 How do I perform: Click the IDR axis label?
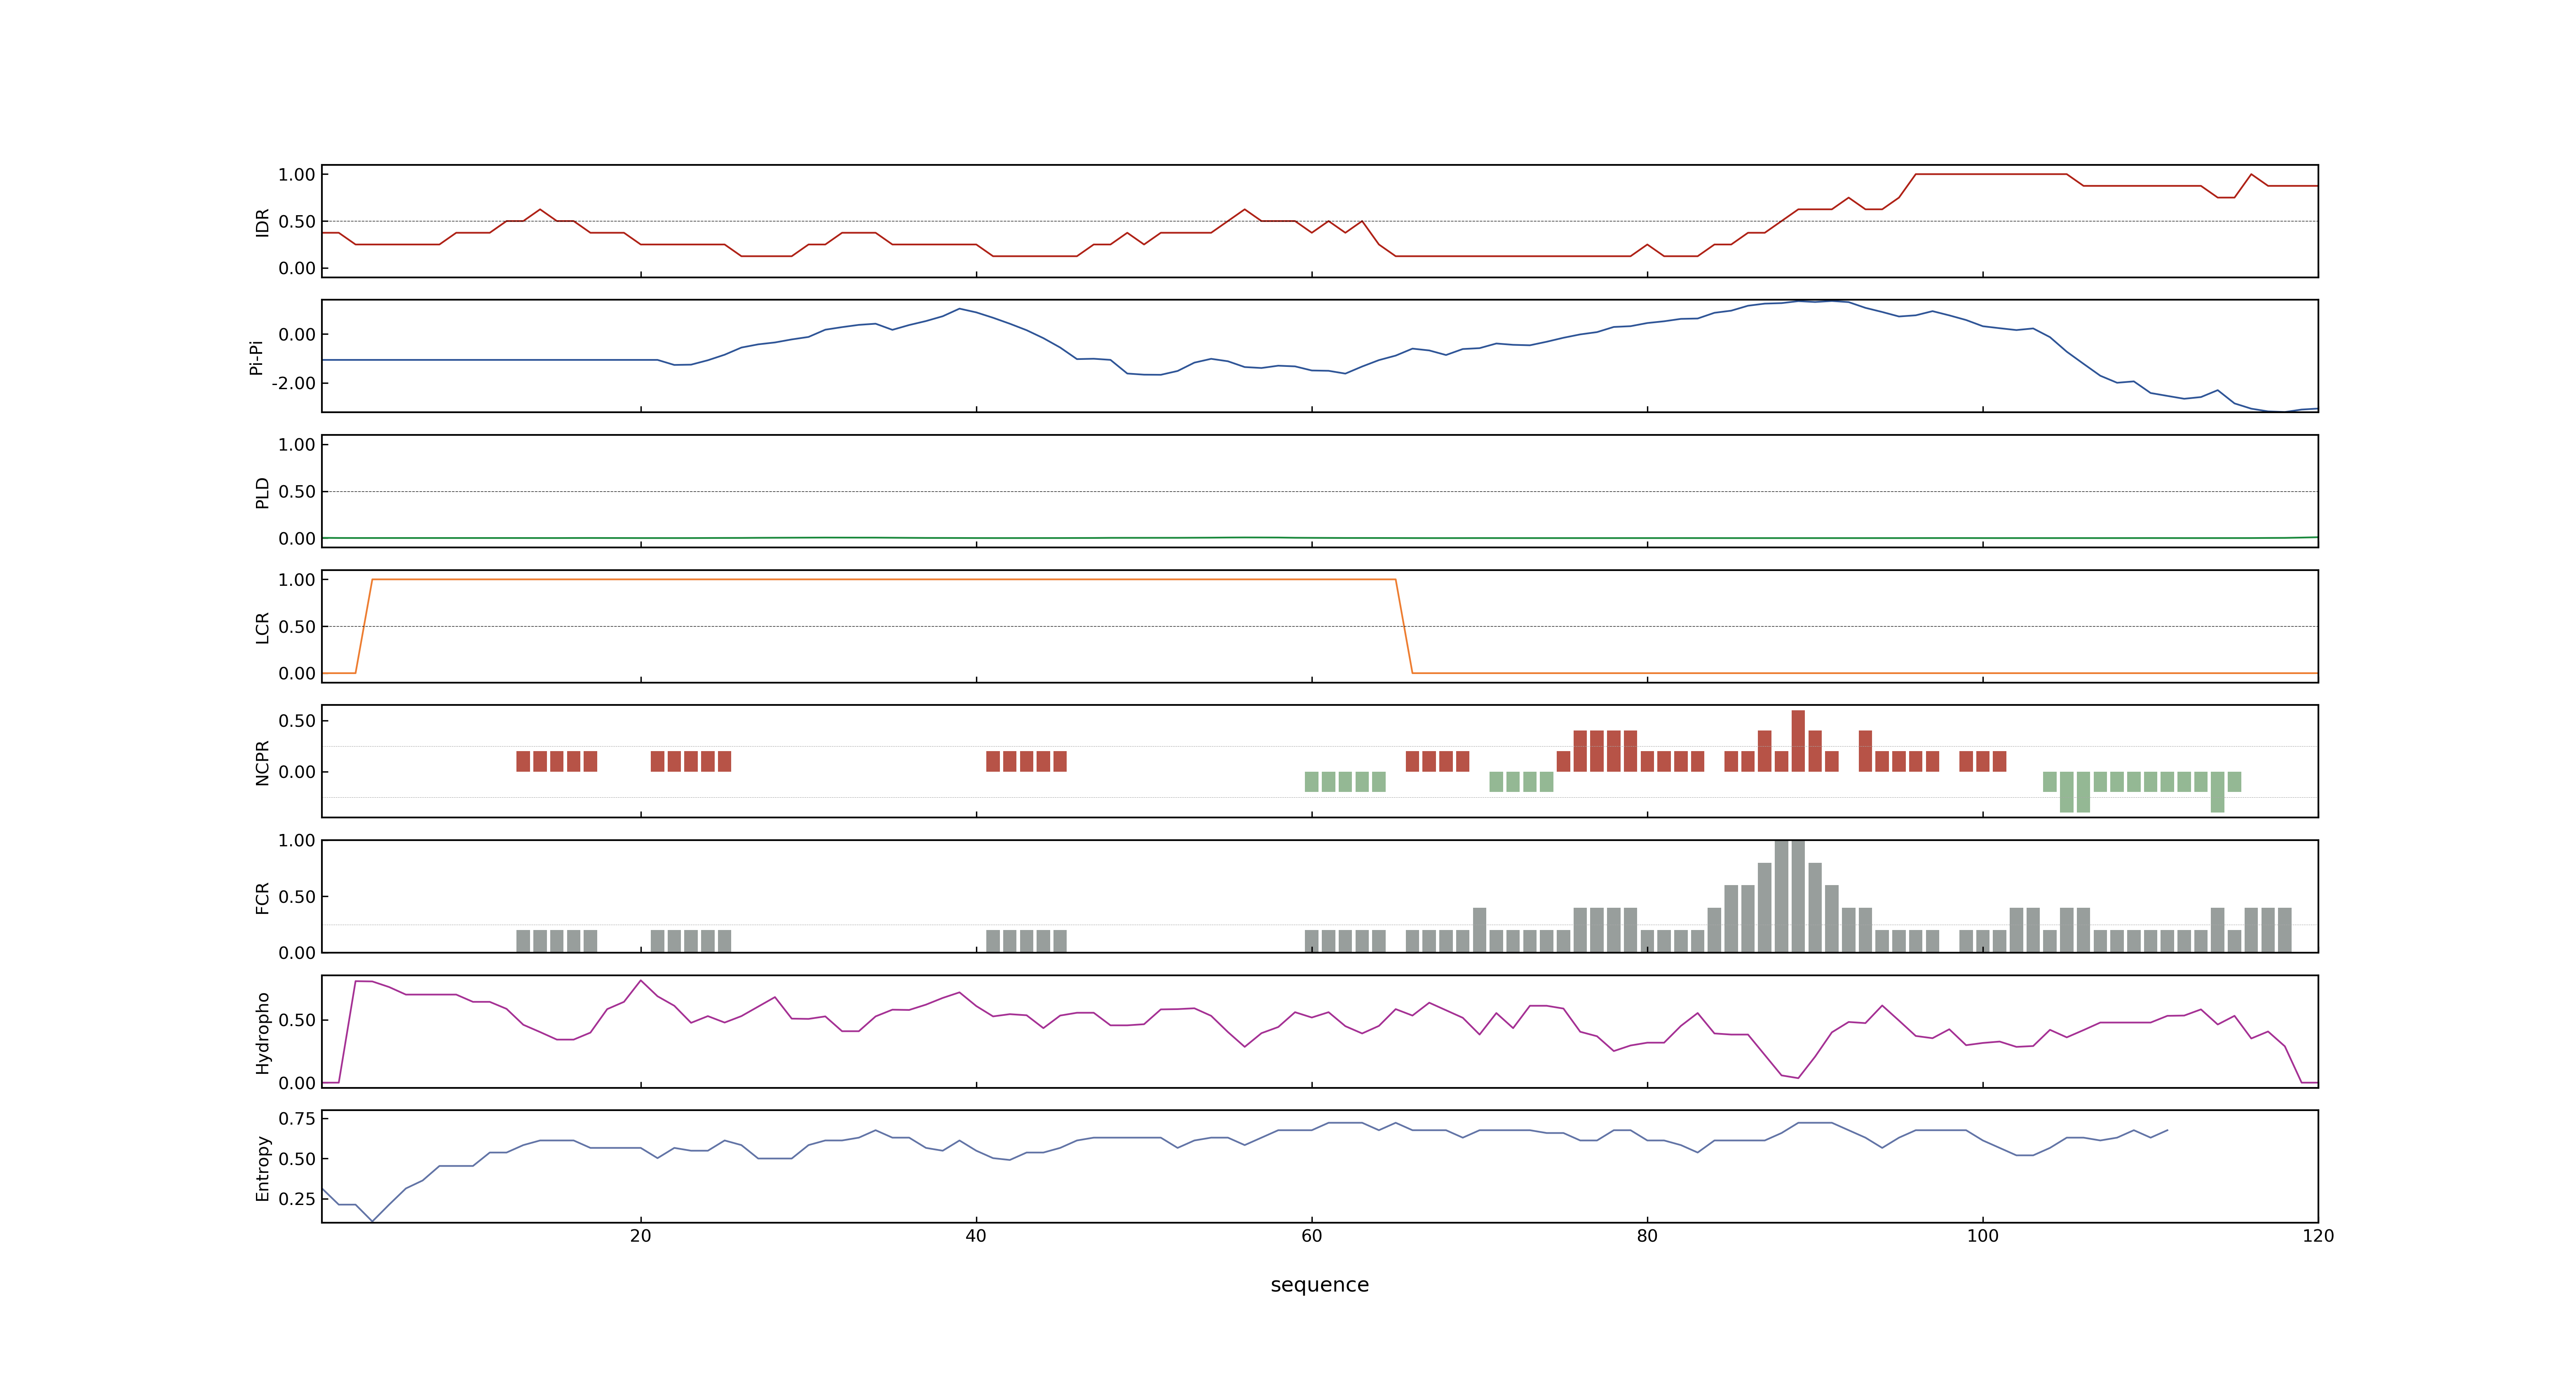pyautogui.click(x=262, y=222)
